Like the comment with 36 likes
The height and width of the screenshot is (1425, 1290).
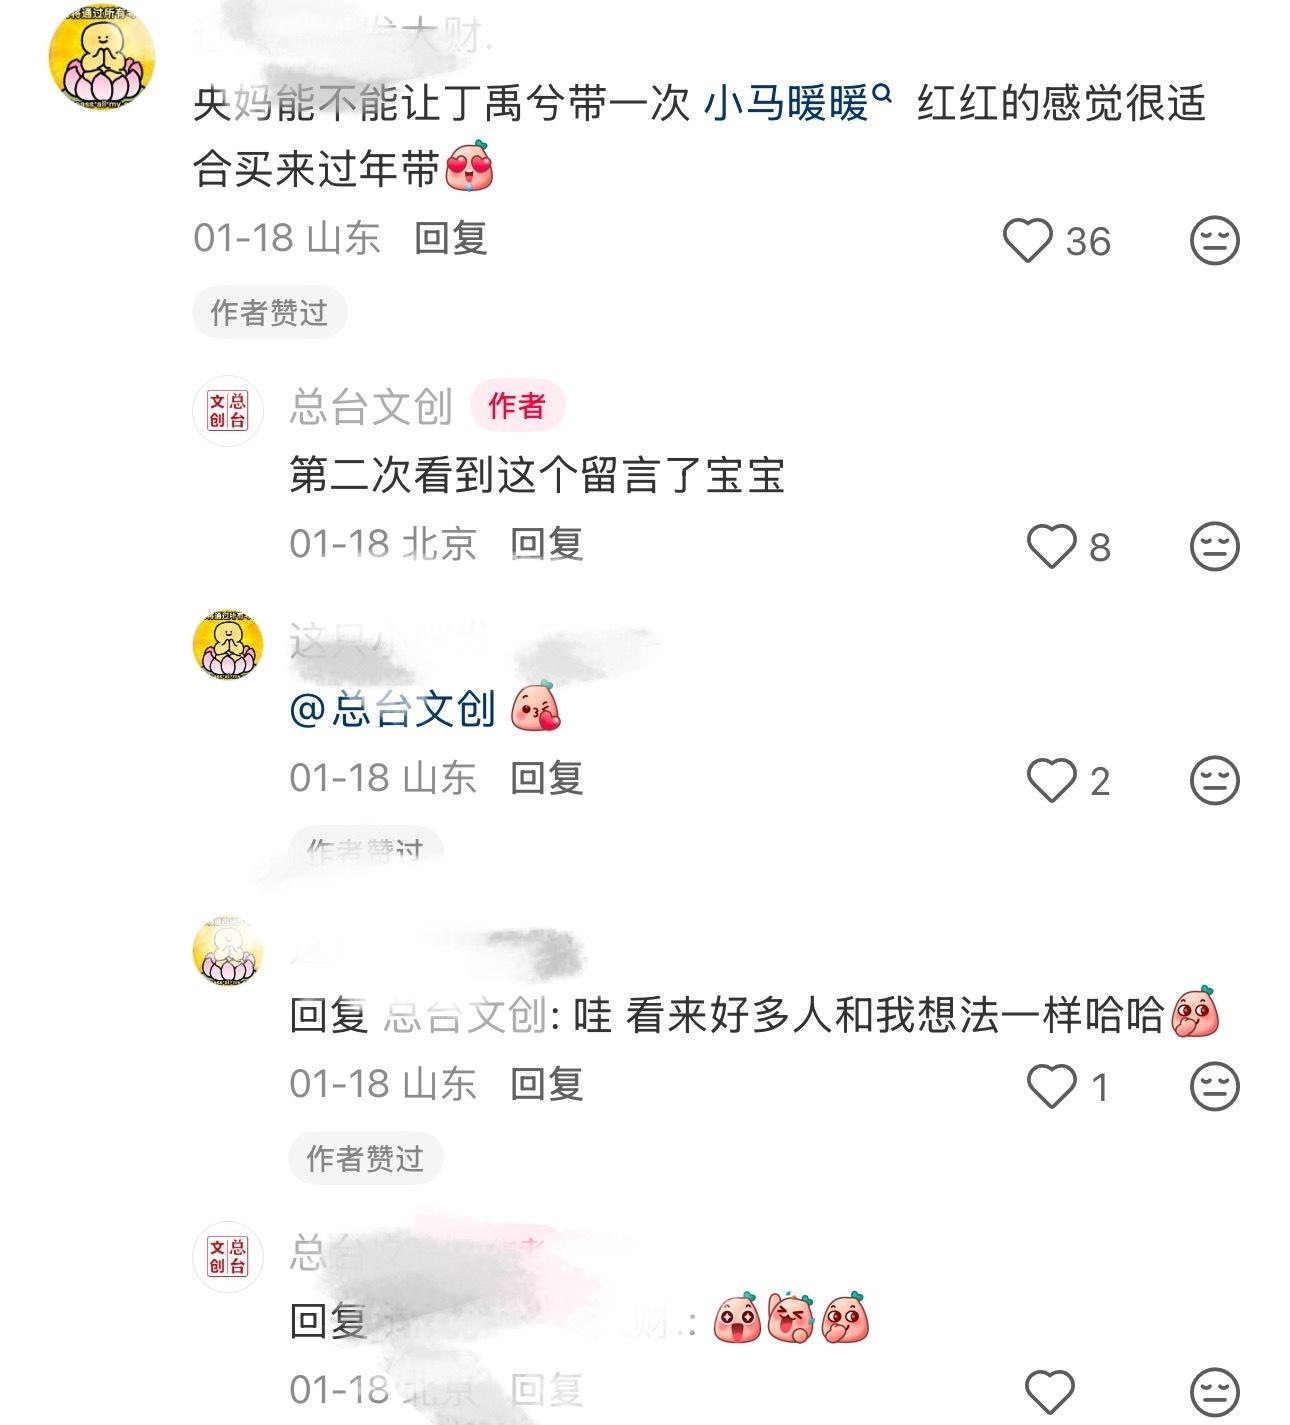(1028, 241)
